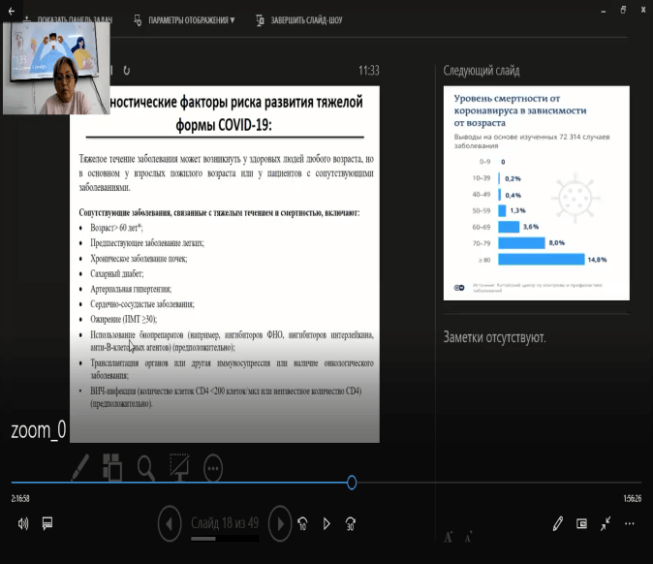Toggle subtitles and captions icon
Image resolution: width=653 pixels, height=564 pixels.
(x=47, y=523)
